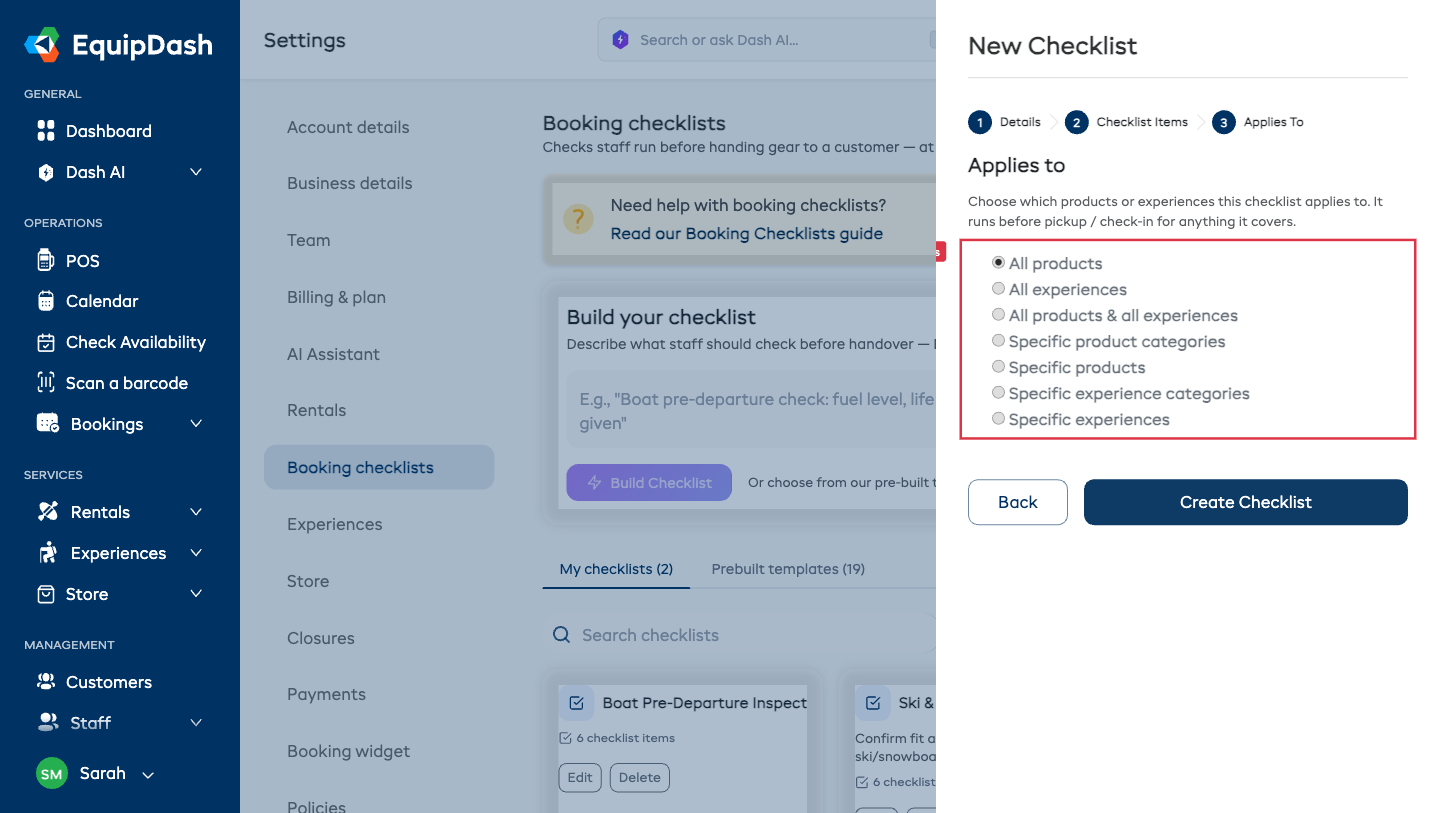
Task: Open Booking checklists settings section
Action: 379,467
